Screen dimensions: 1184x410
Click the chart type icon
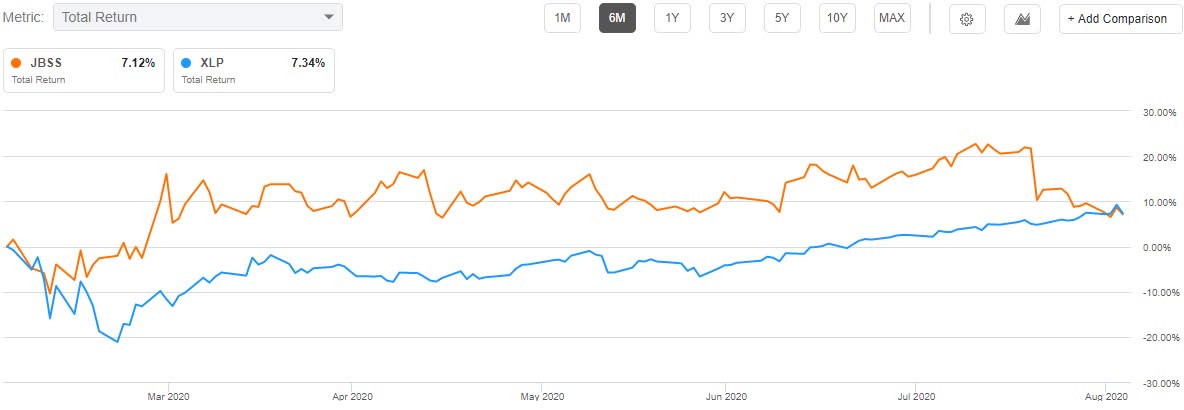[1023, 19]
